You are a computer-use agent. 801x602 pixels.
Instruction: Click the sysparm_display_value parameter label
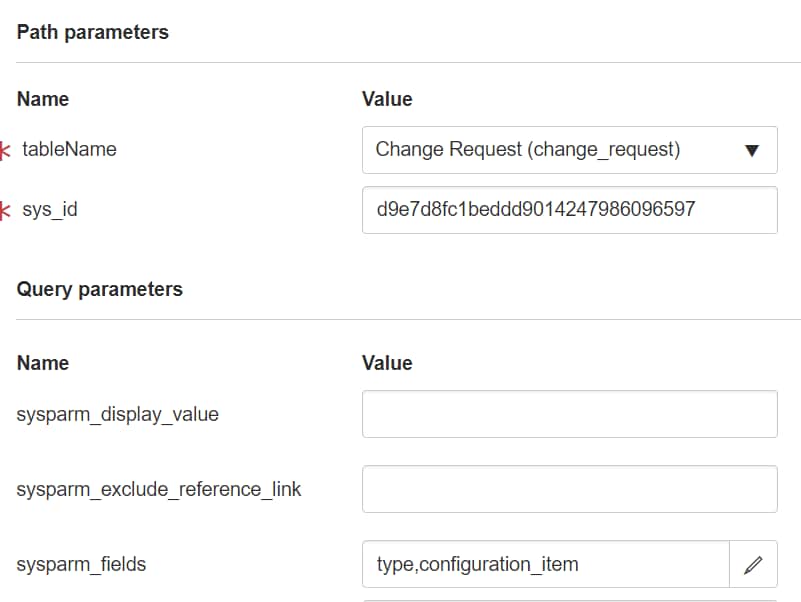tap(117, 414)
